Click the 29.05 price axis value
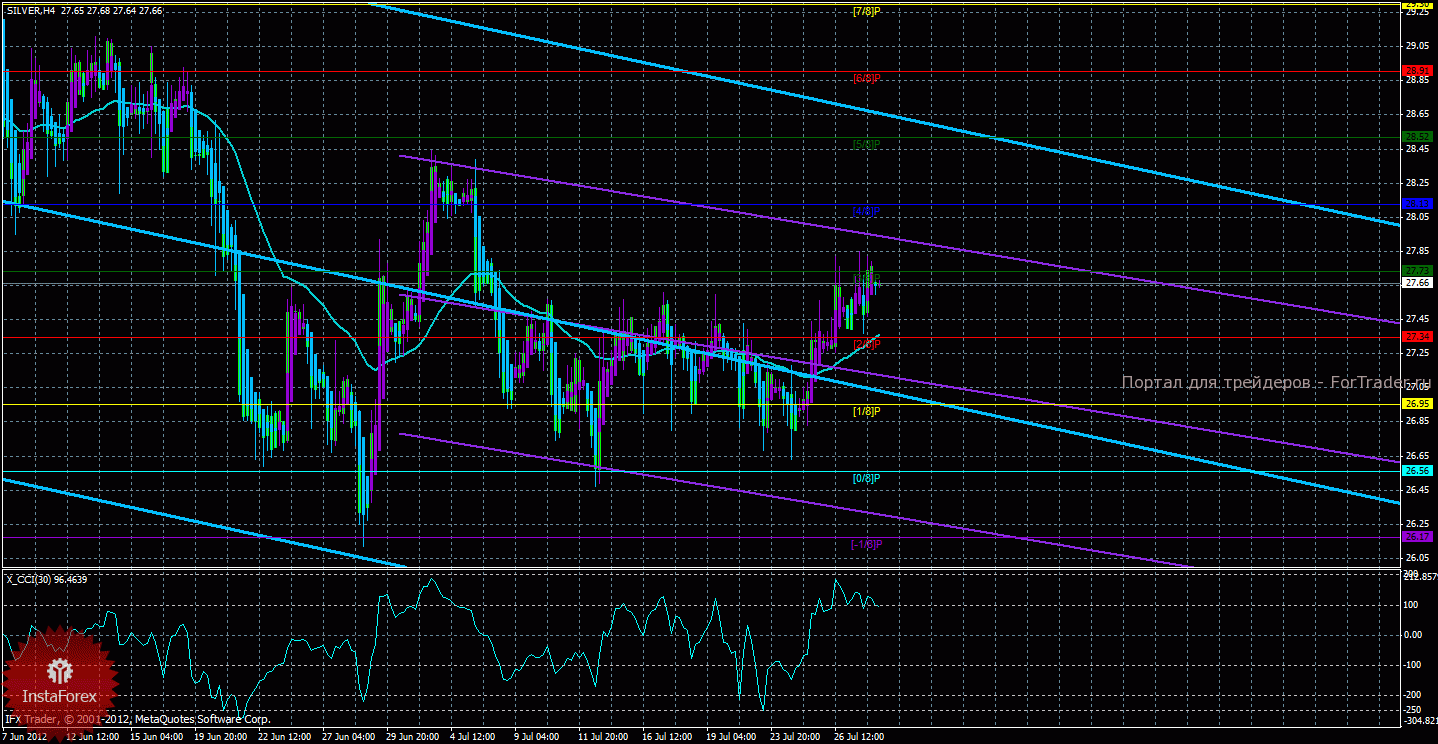The height and width of the screenshot is (744, 1438). point(1418,46)
